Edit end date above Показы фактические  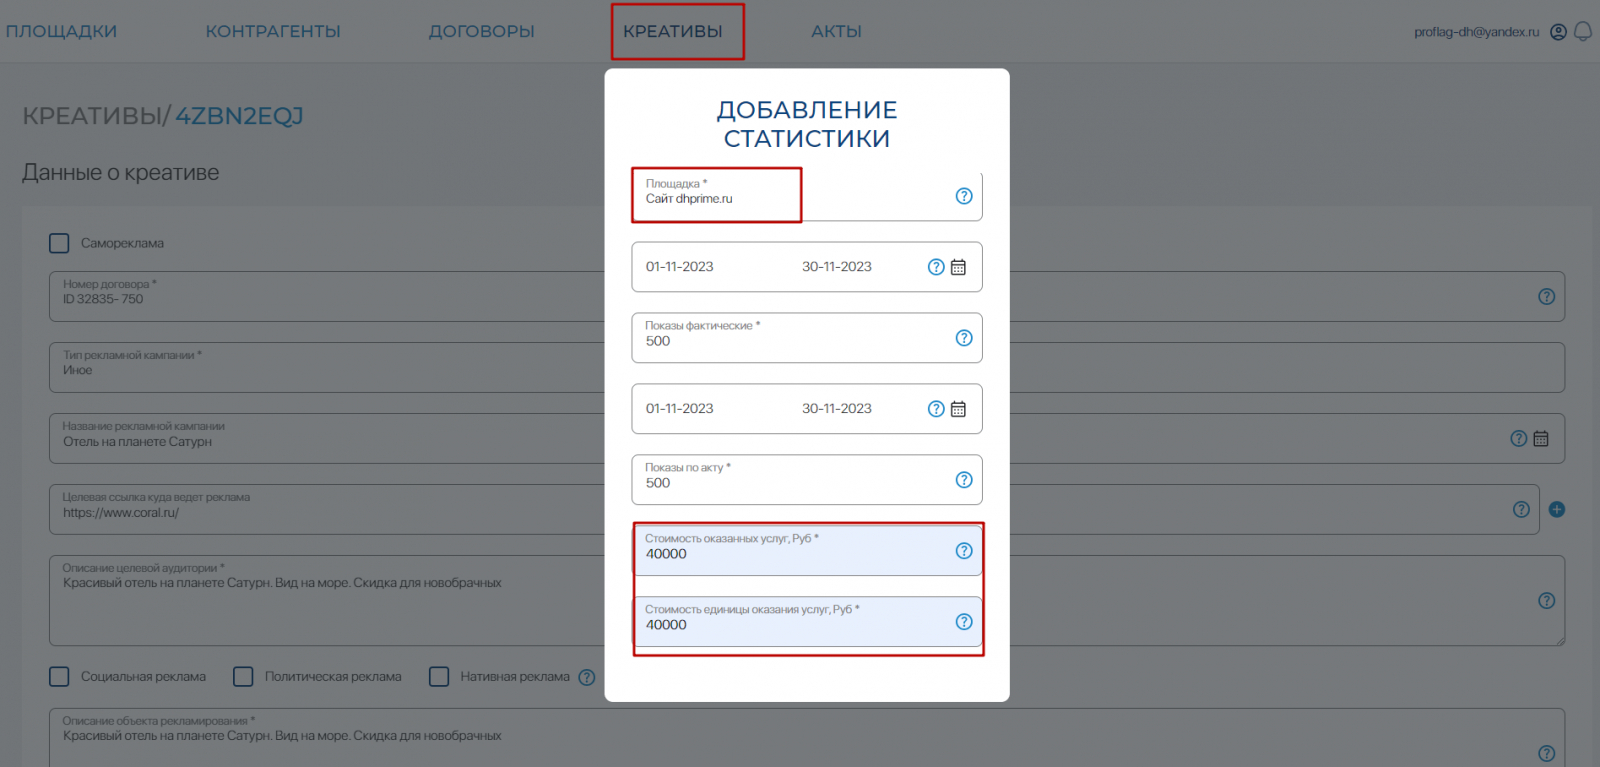tap(837, 267)
